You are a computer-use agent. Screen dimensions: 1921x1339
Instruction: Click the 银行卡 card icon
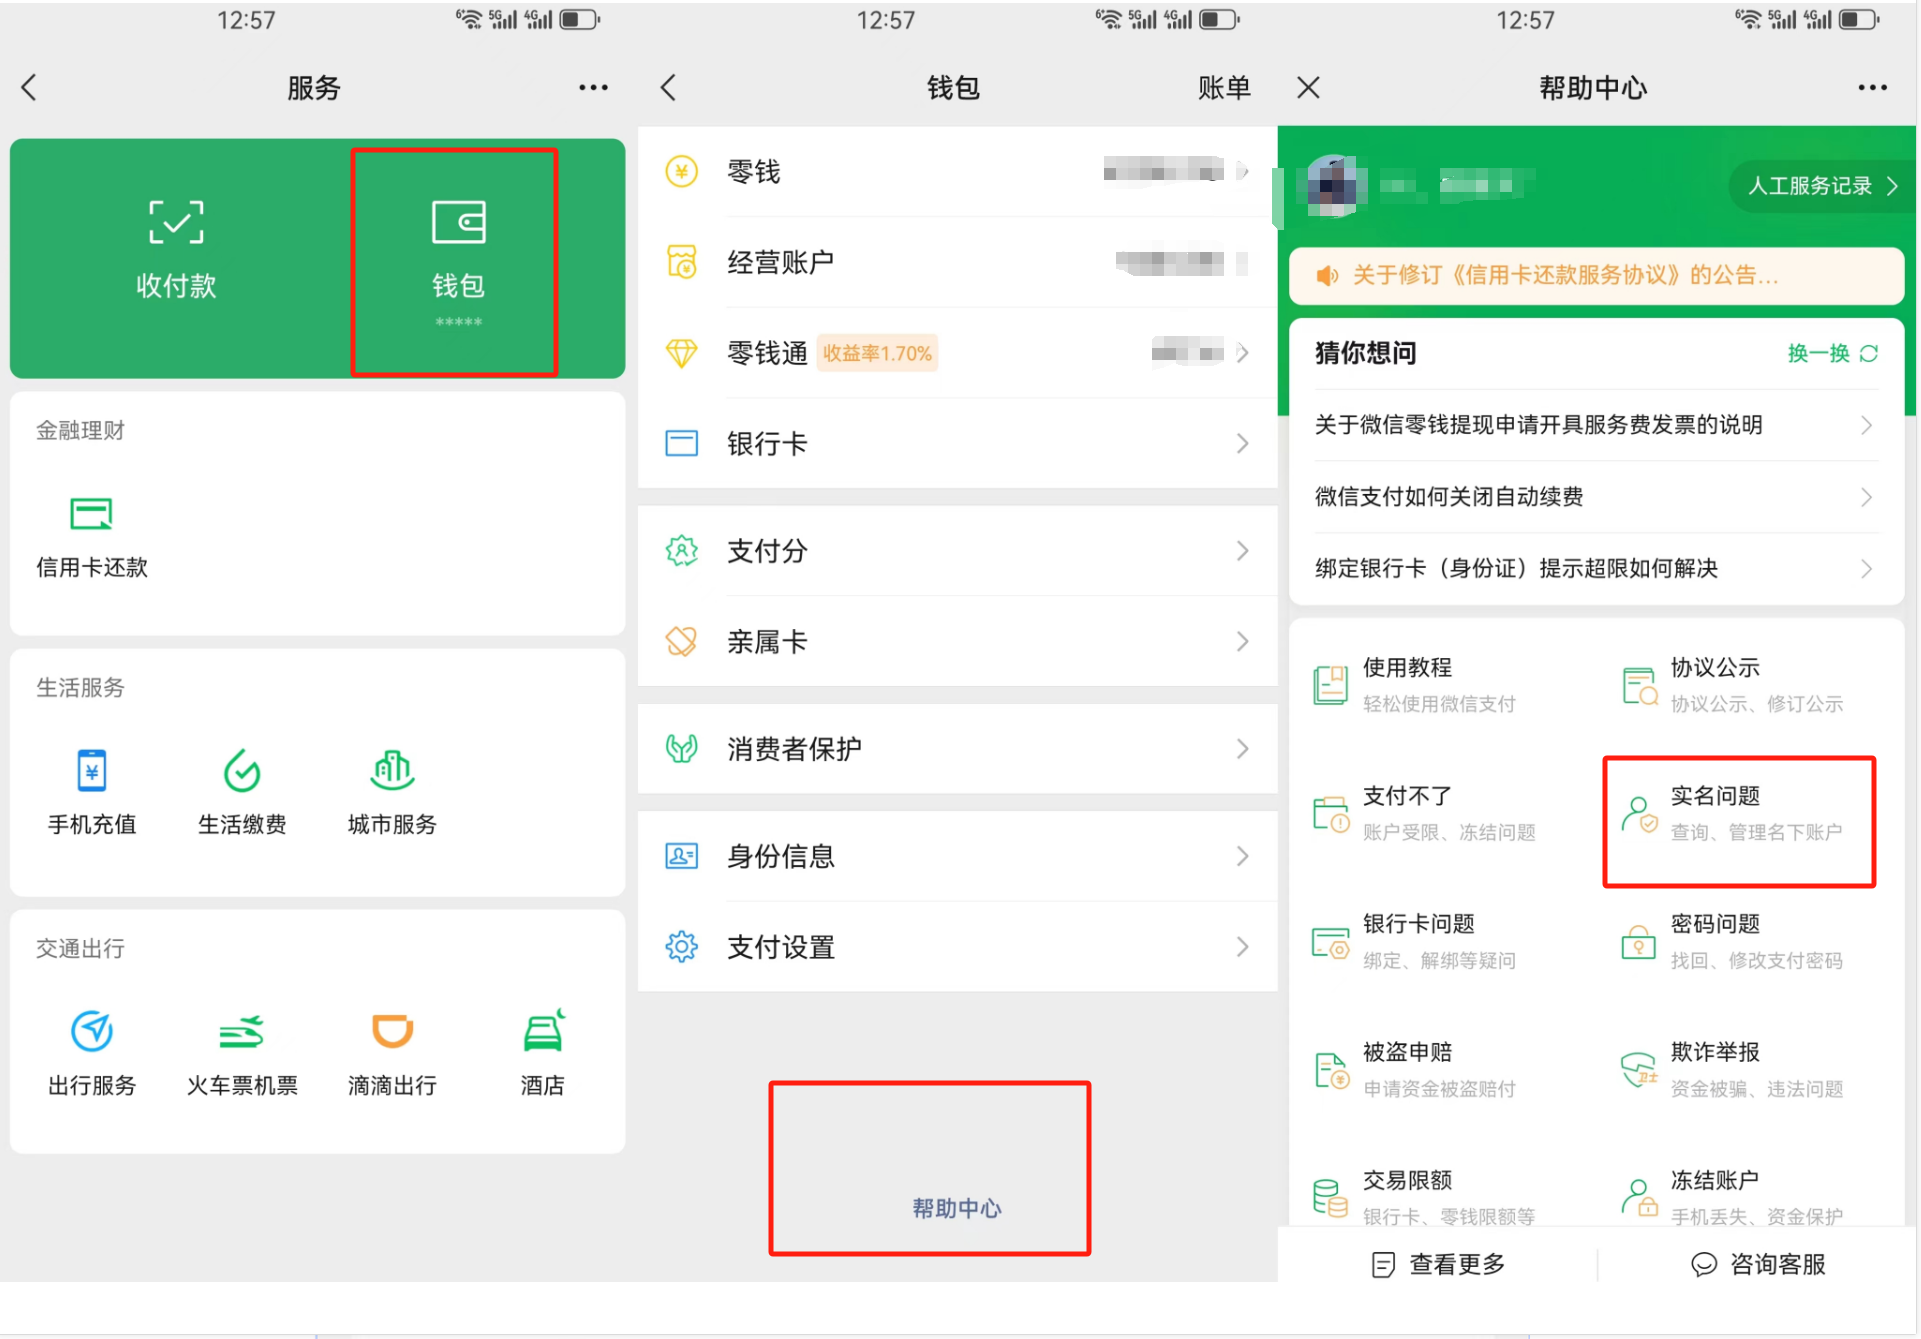coord(682,443)
